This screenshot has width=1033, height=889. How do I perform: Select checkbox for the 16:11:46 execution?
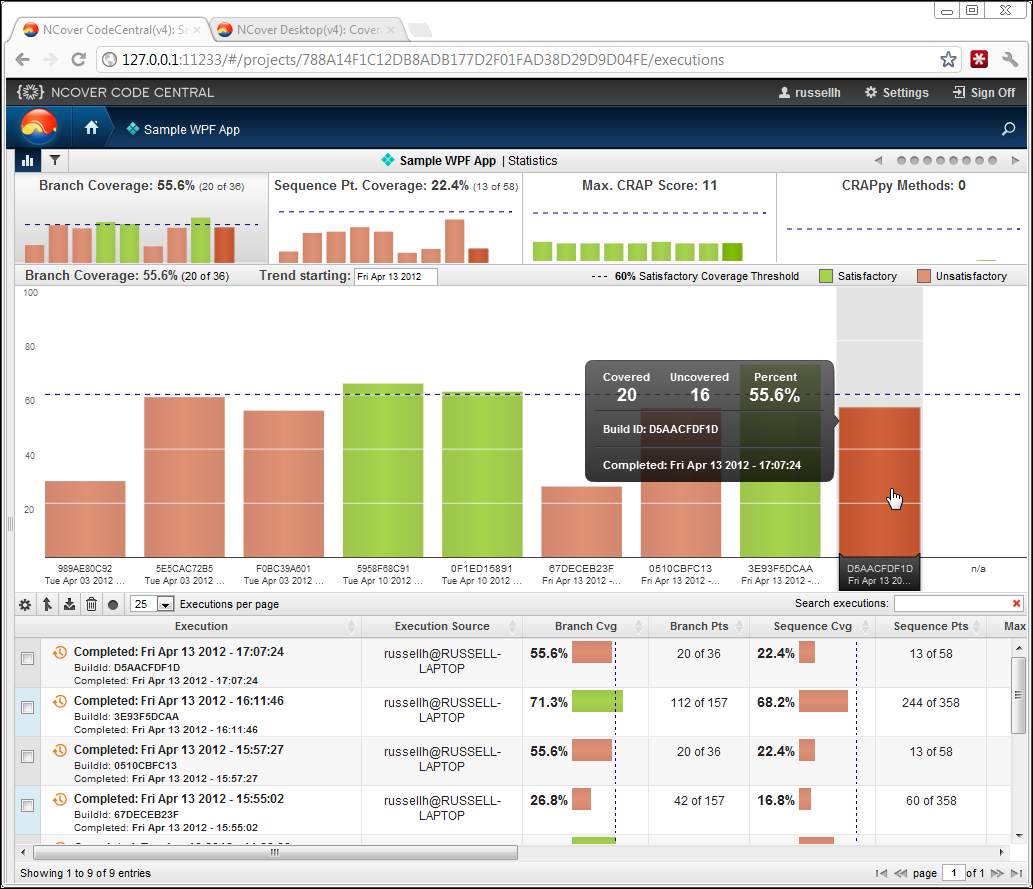[x=28, y=707]
